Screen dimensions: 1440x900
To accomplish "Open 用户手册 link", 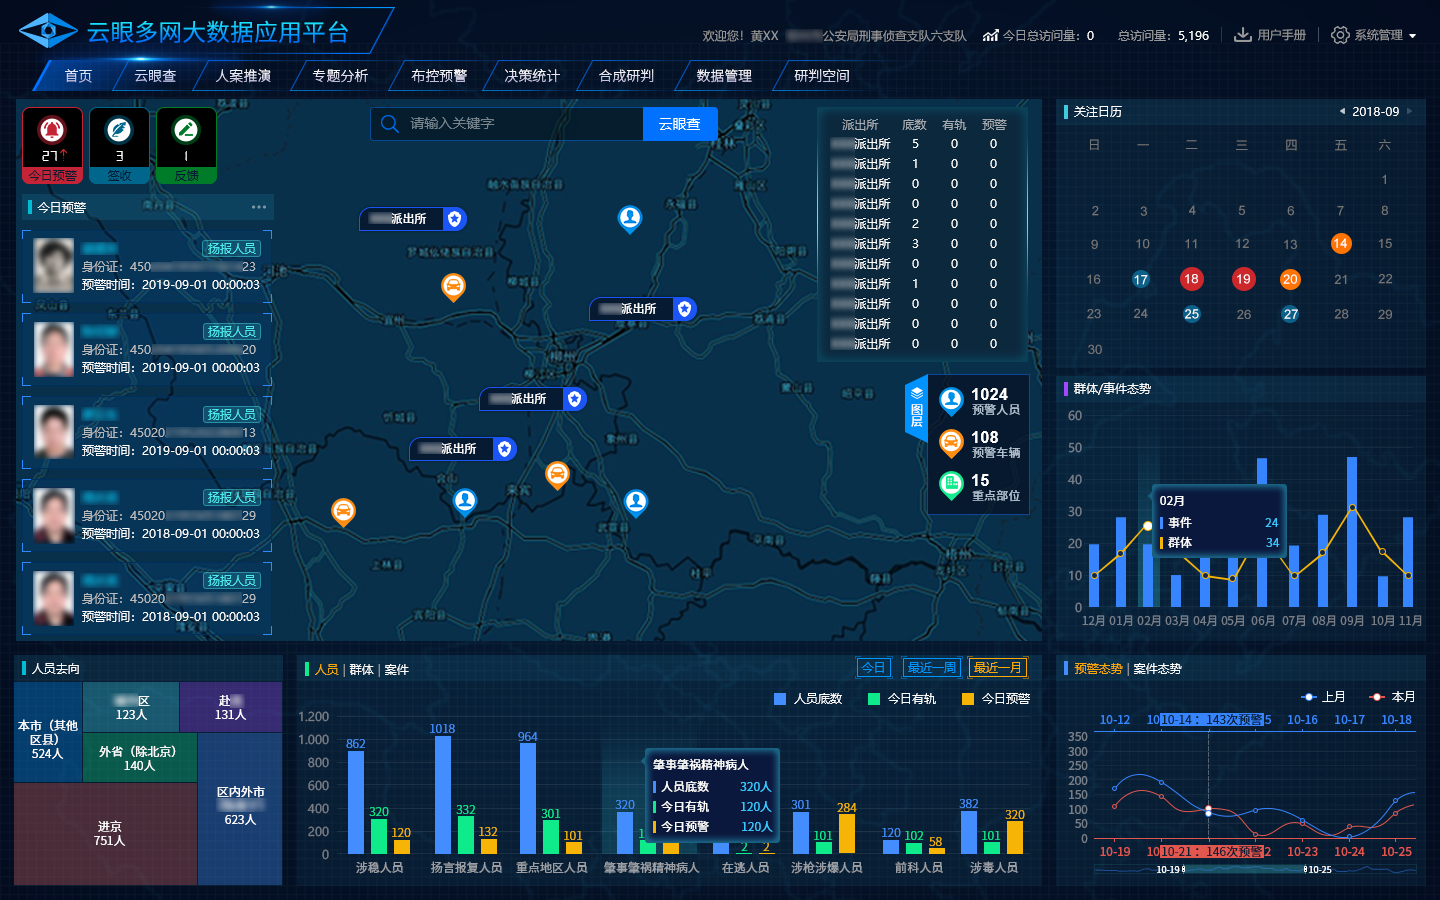I will click(x=1281, y=35).
